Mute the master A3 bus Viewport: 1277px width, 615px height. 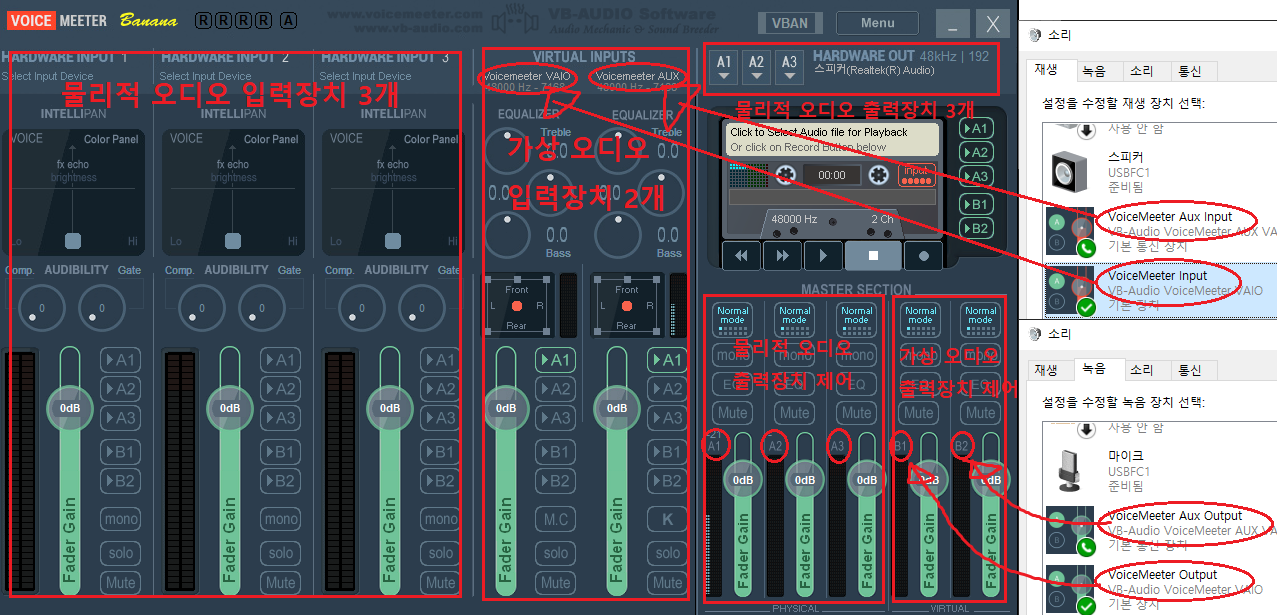[856, 412]
